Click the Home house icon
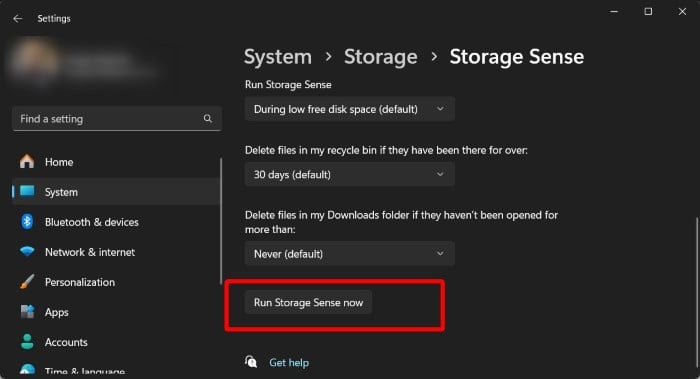This screenshot has height=379, width=700. pos(27,161)
